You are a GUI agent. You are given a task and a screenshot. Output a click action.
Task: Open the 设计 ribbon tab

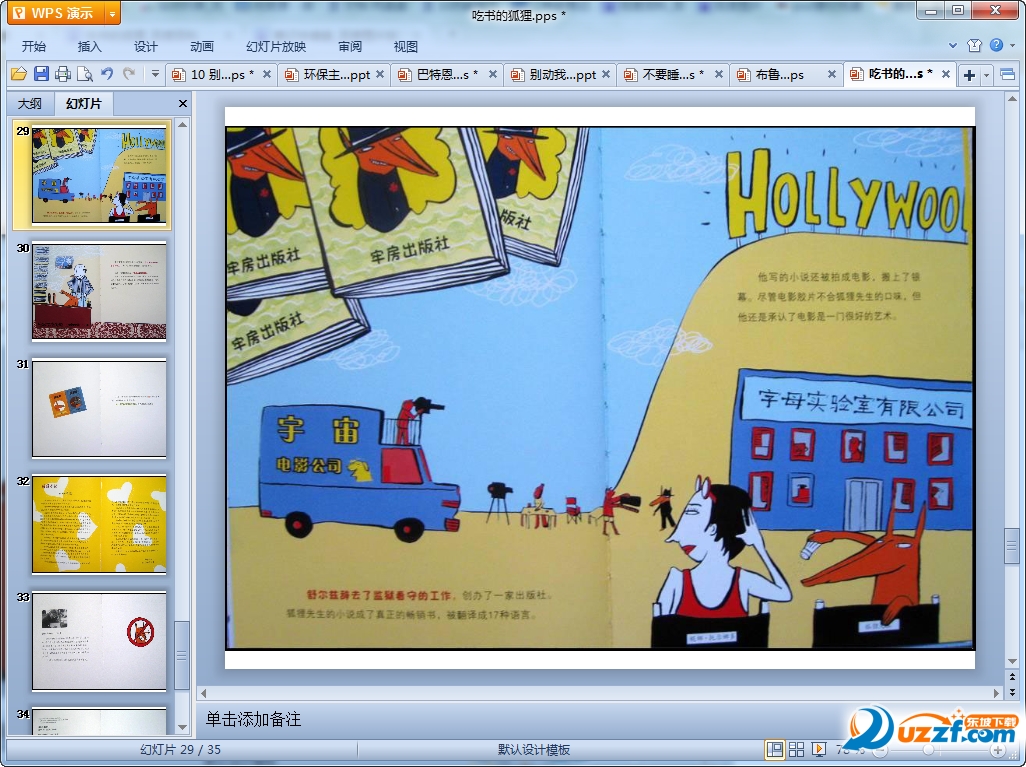point(145,46)
